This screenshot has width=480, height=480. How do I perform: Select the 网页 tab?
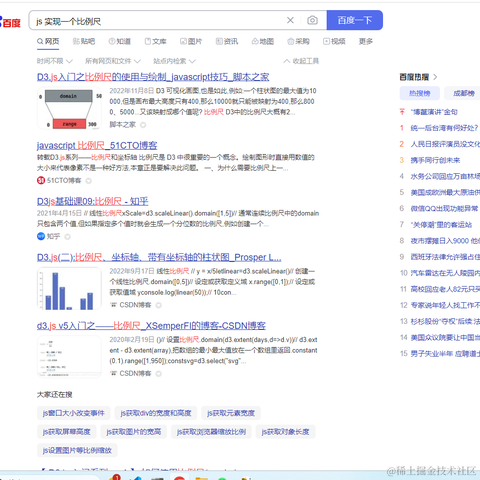48,41
